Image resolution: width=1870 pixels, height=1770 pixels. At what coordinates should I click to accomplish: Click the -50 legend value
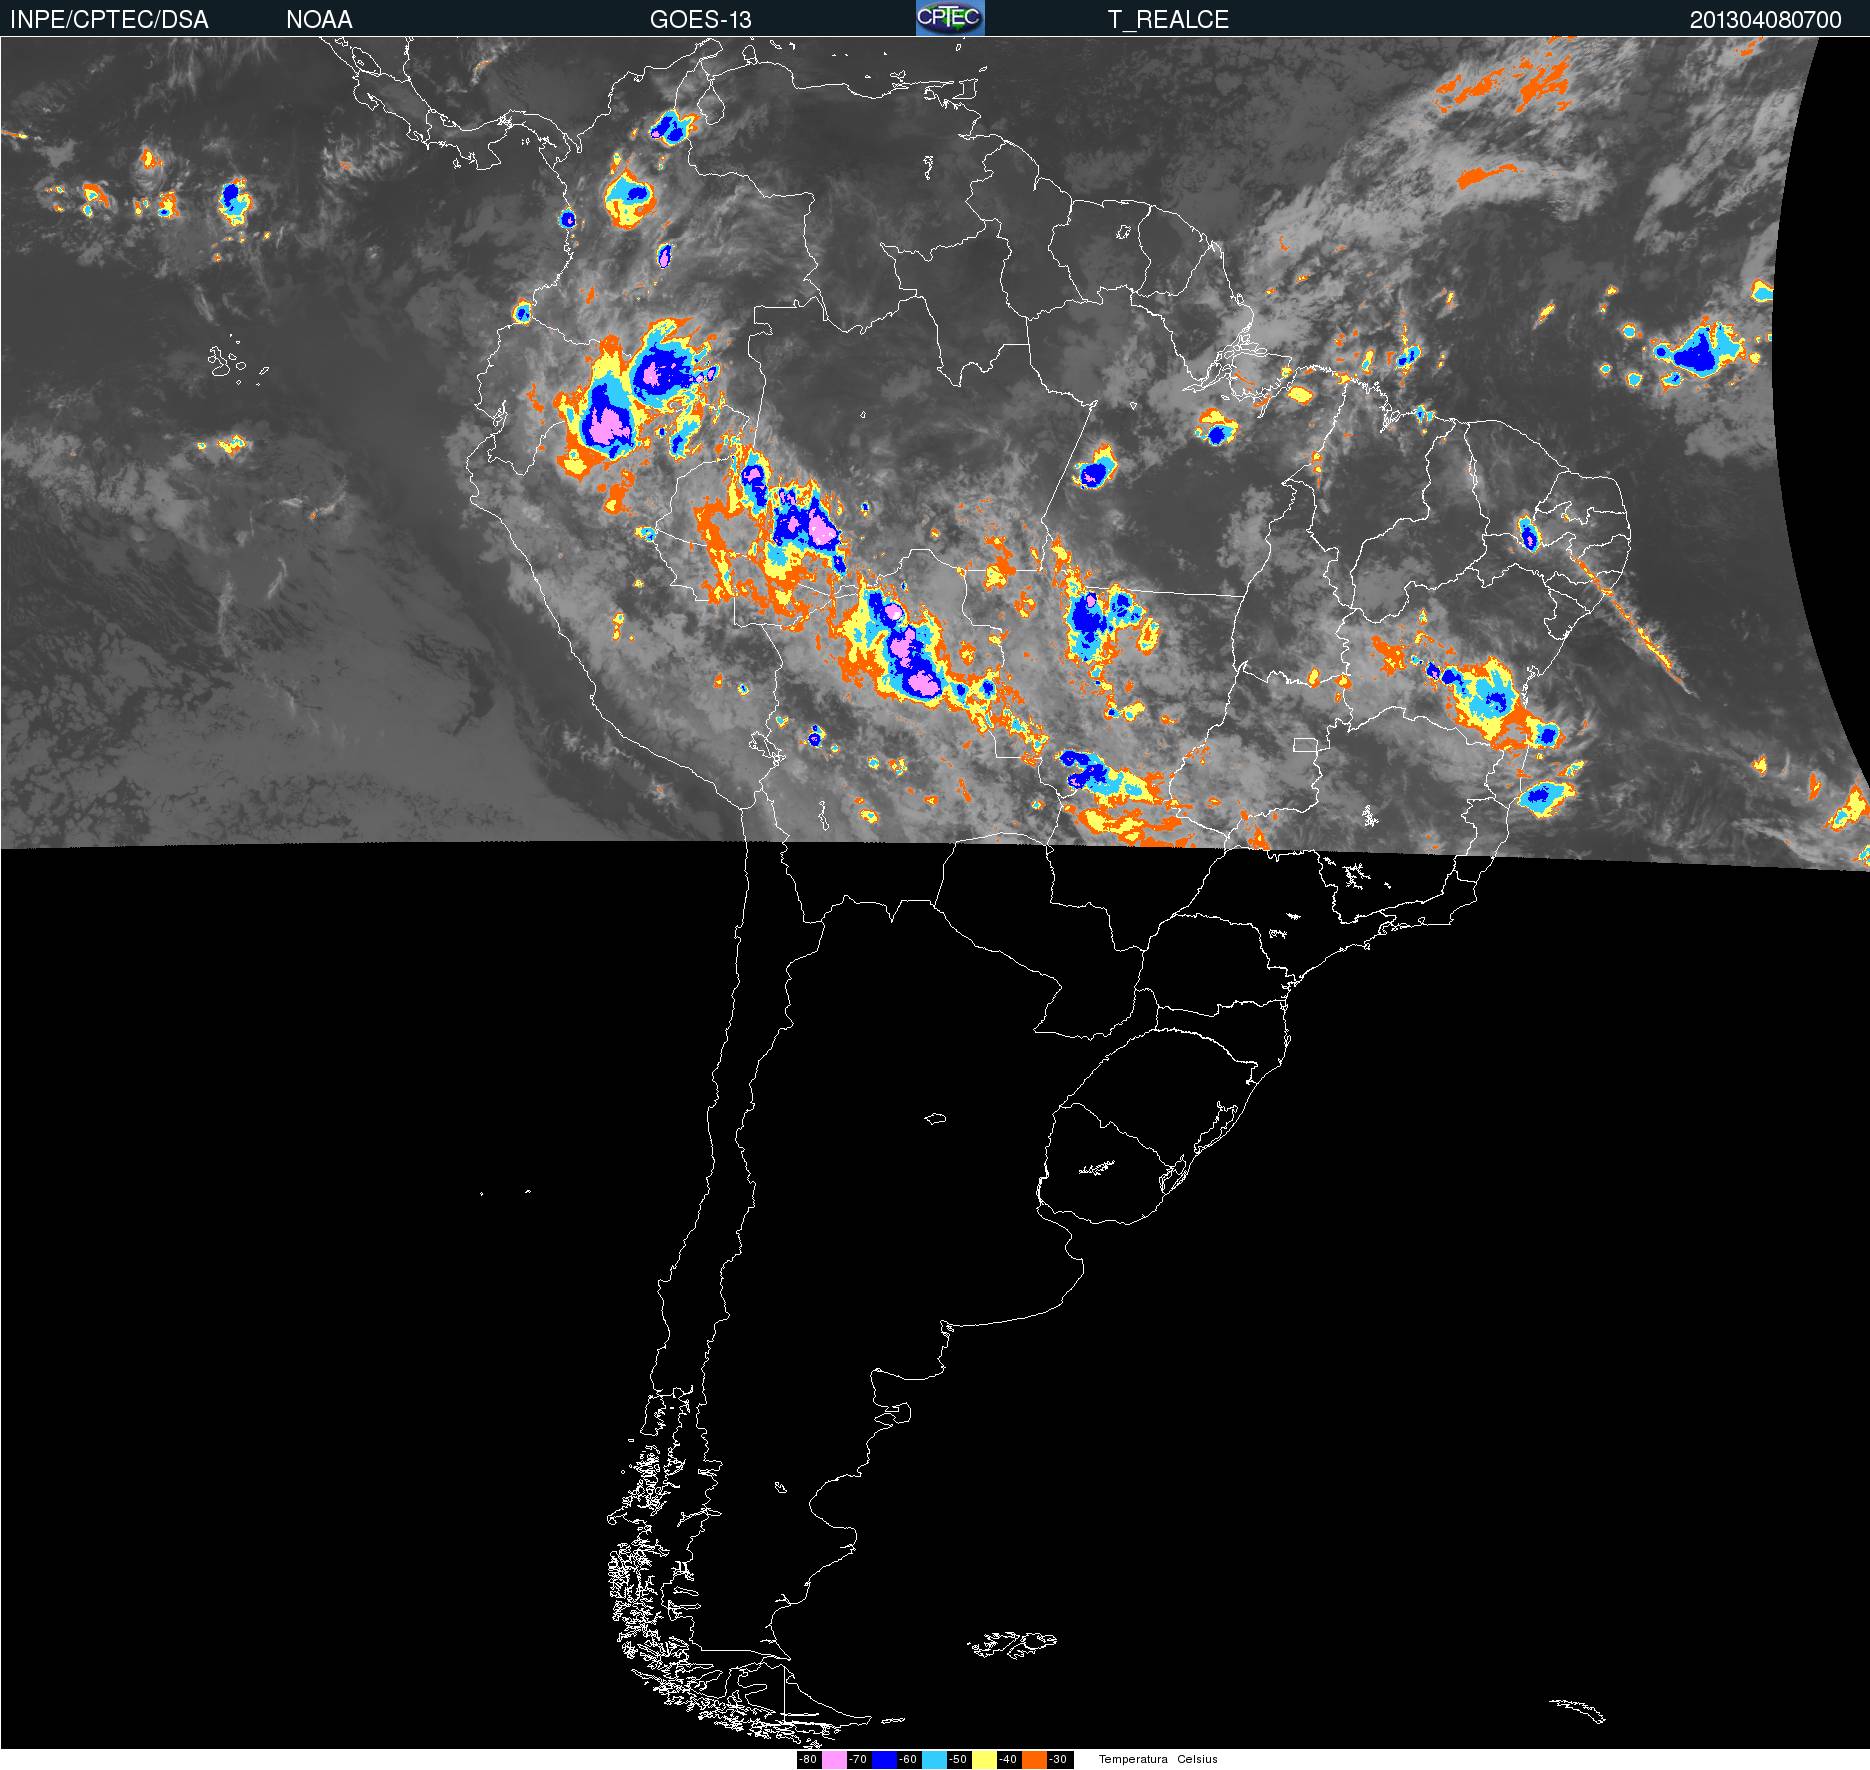pos(958,1759)
